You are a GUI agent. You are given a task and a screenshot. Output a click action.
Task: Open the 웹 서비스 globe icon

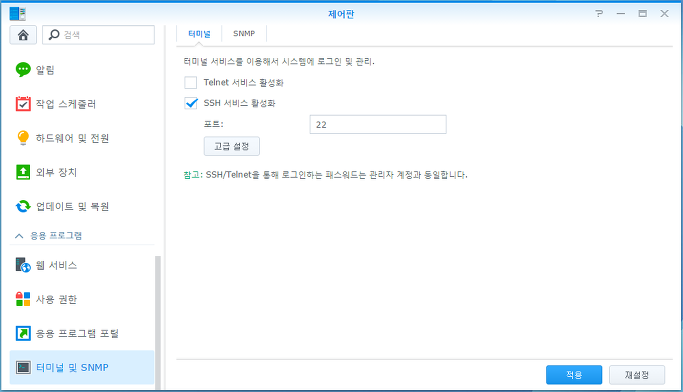(23, 265)
